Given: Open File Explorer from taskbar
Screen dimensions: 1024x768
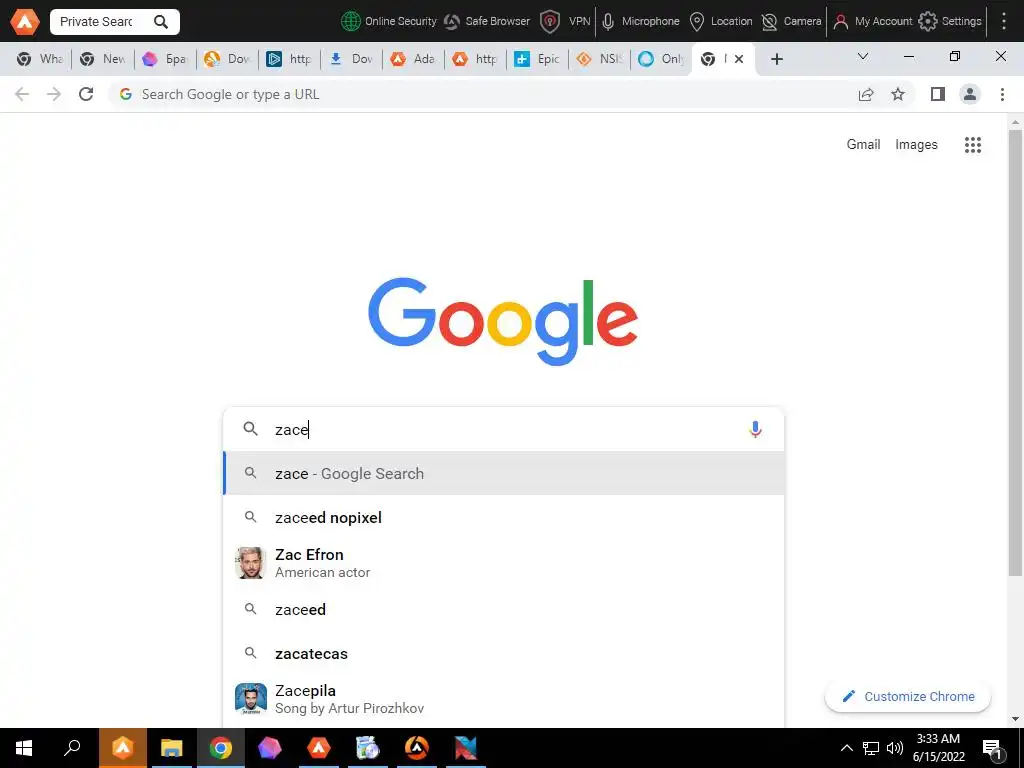Looking at the screenshot, I should (x=171, y=748).
